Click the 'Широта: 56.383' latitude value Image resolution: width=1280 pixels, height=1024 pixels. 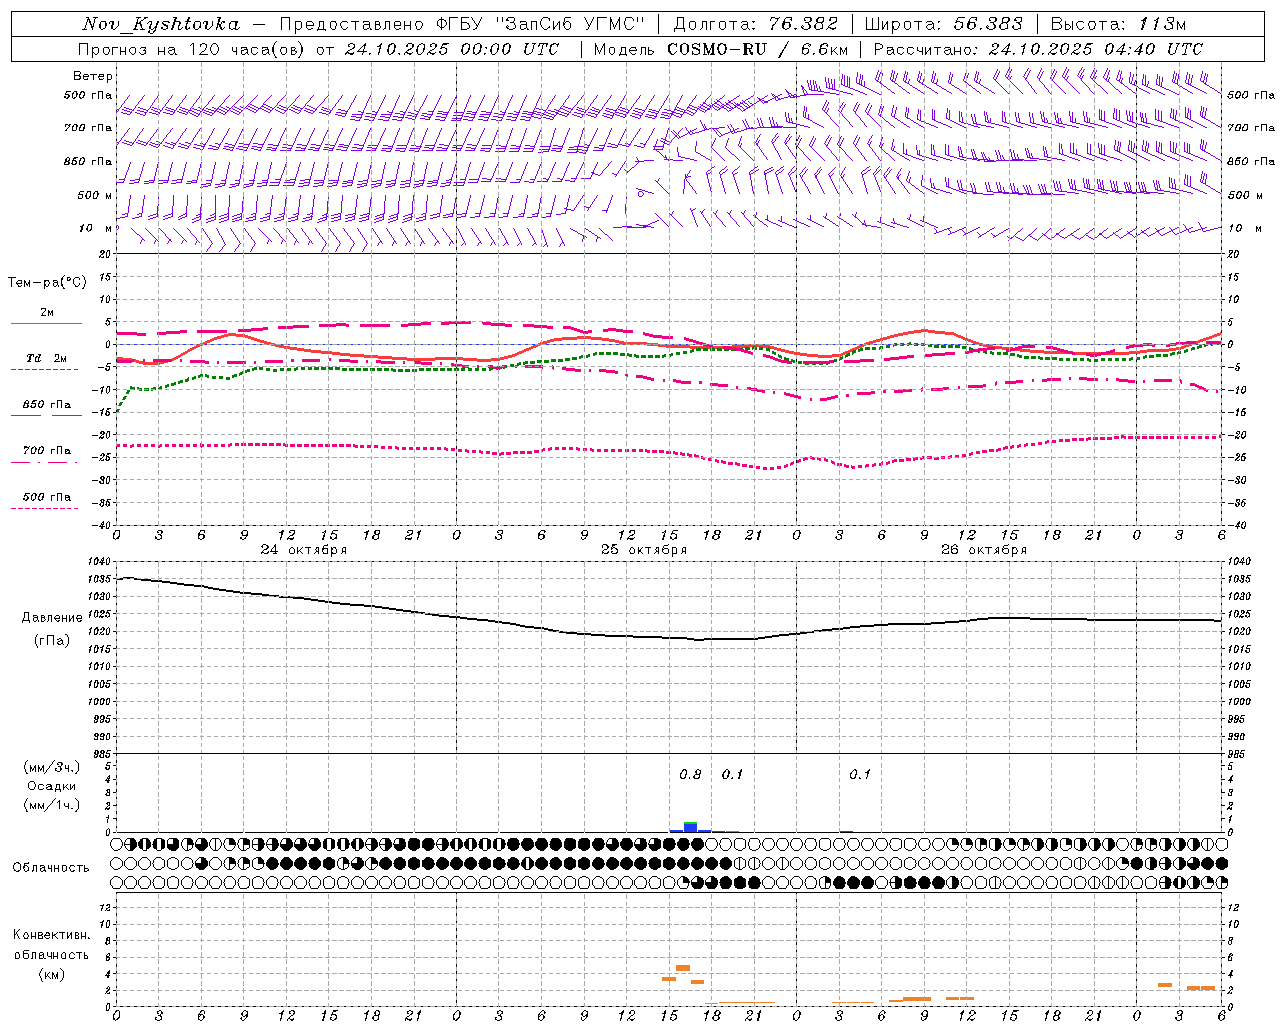click(x=943, y=24)
